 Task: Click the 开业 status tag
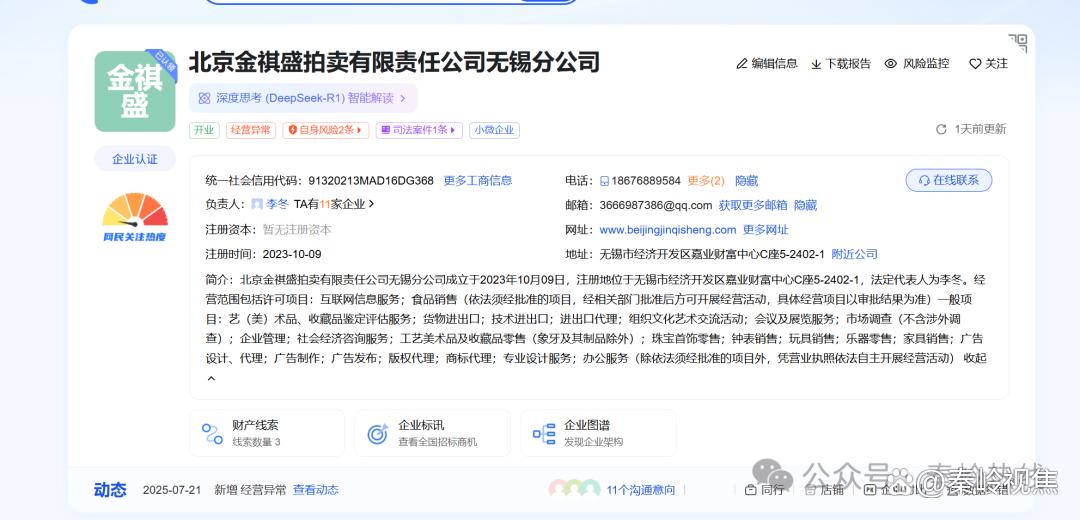pyautogui.click(x=204, y=129)
